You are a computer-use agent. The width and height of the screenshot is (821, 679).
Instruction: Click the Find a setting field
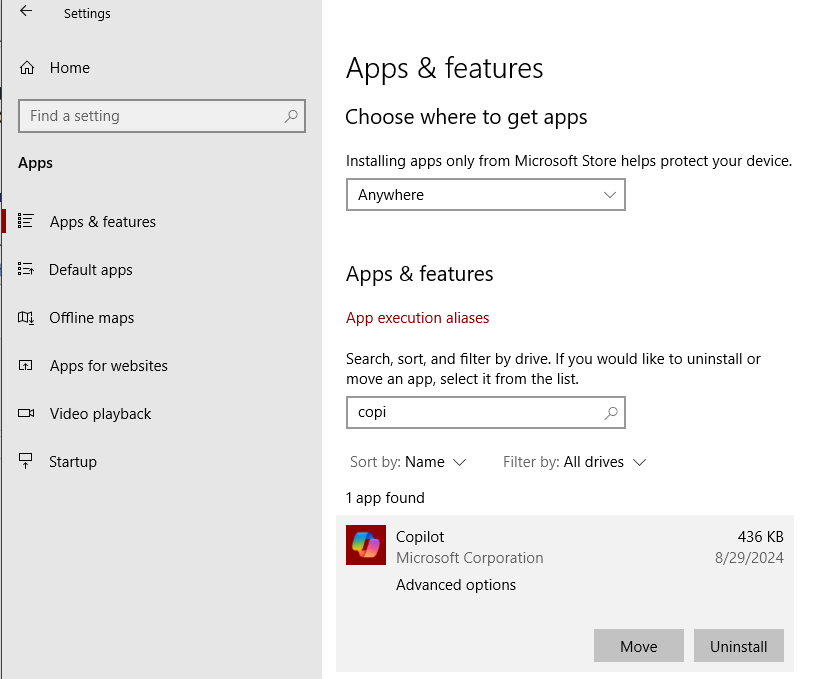tap(162, 116)
